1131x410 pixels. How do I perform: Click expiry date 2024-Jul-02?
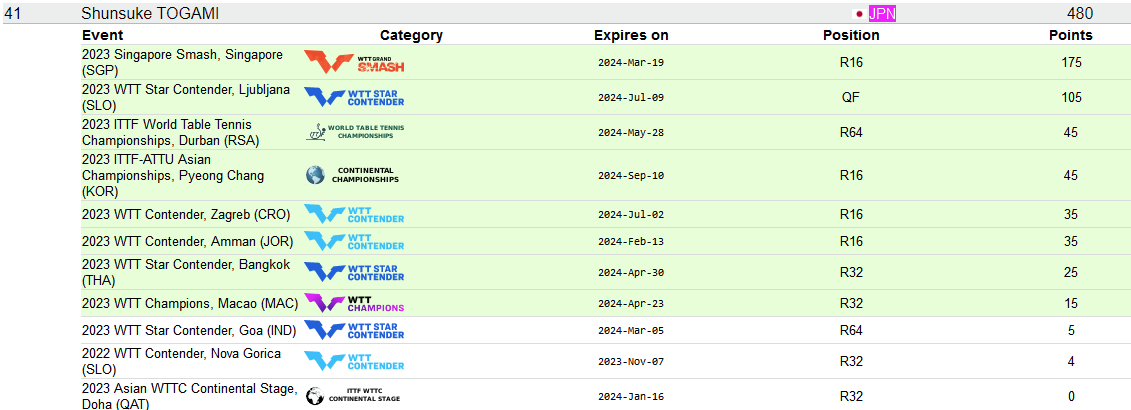(x=631, y=214)
